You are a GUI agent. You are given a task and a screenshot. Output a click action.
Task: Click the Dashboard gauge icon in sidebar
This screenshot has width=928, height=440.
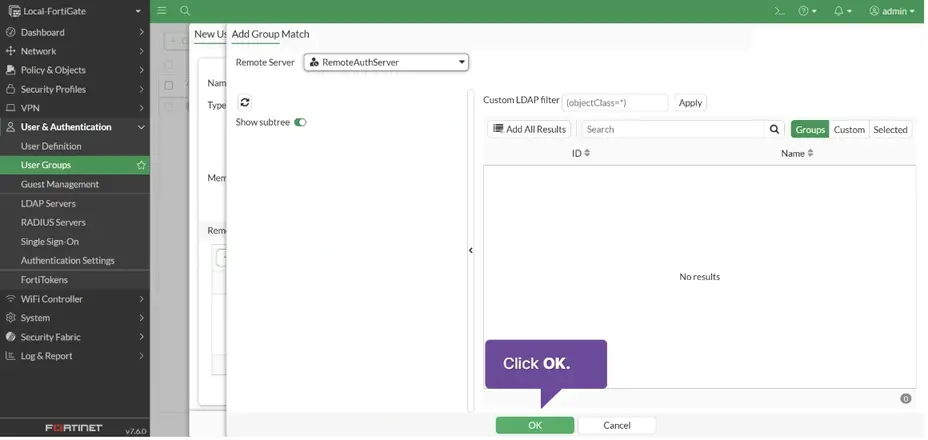click(10, 32)
